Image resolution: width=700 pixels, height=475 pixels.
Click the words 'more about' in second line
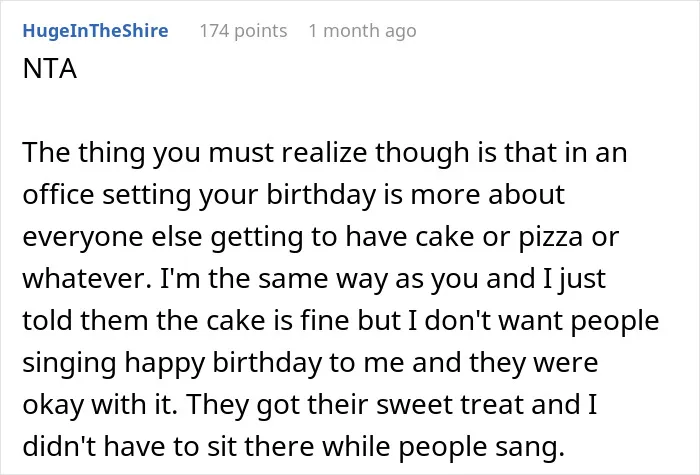coord(488,195)
